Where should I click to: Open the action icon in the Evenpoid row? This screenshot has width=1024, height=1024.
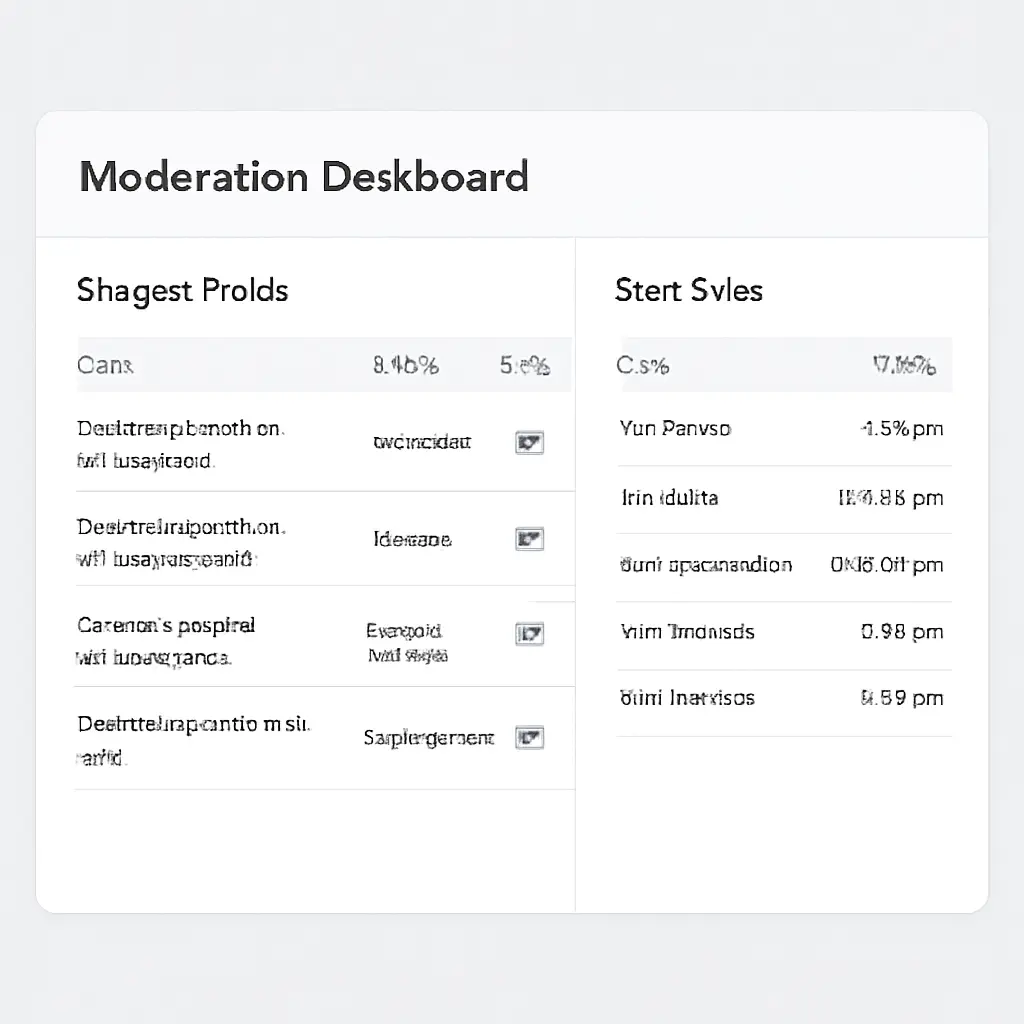coord(529,633)
